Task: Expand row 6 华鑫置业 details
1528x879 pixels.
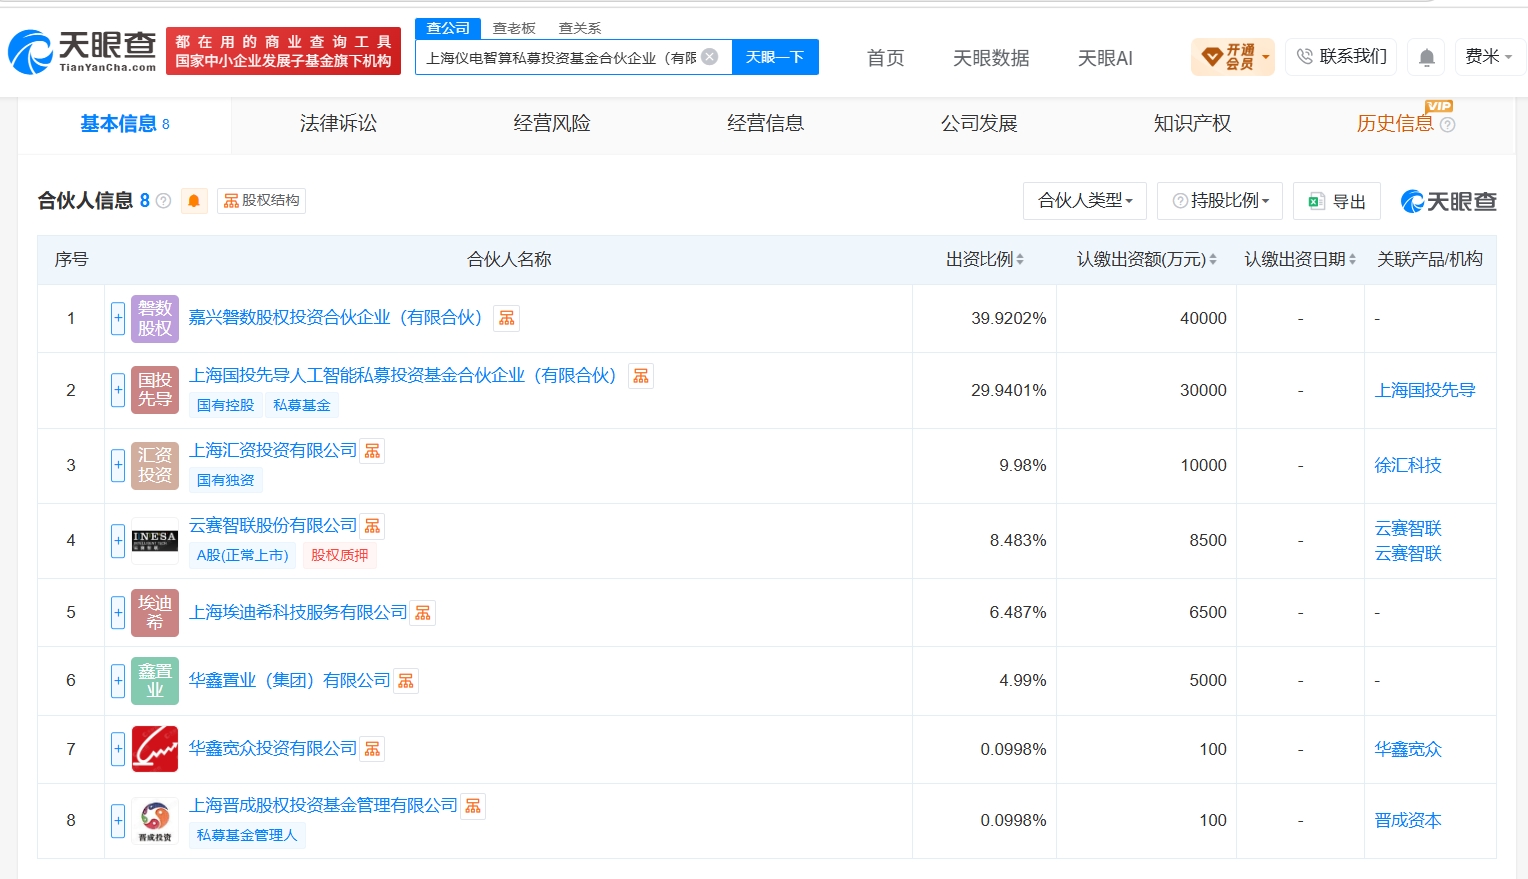Action: tap(118, 680)
